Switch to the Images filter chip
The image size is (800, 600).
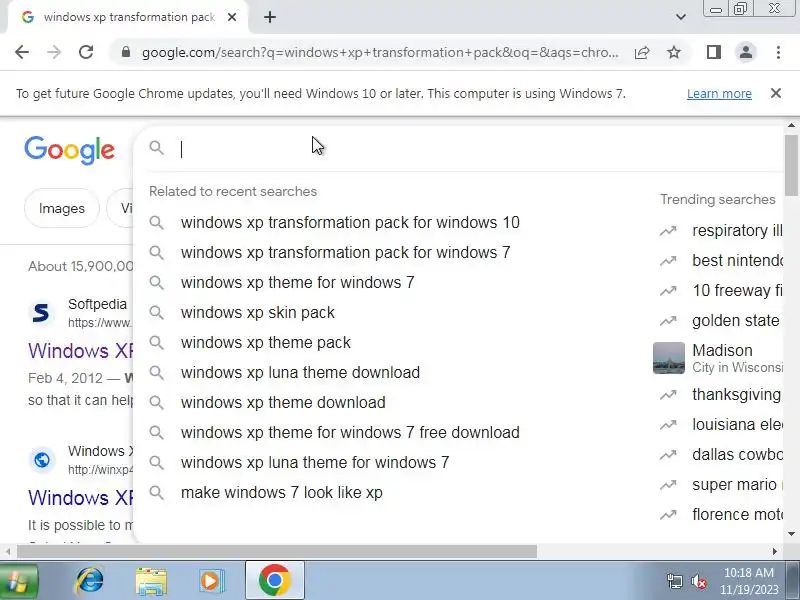[62, 208]
